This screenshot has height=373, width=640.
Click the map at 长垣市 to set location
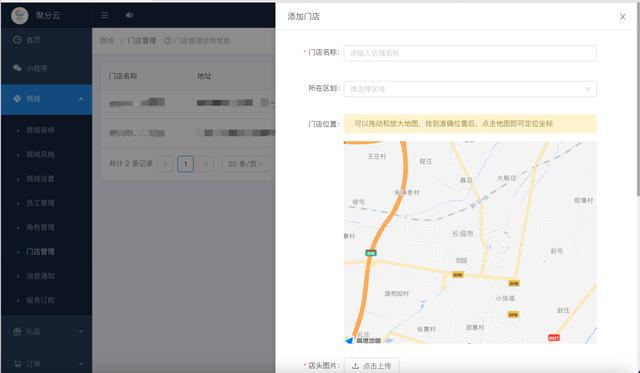pos(462,233)
